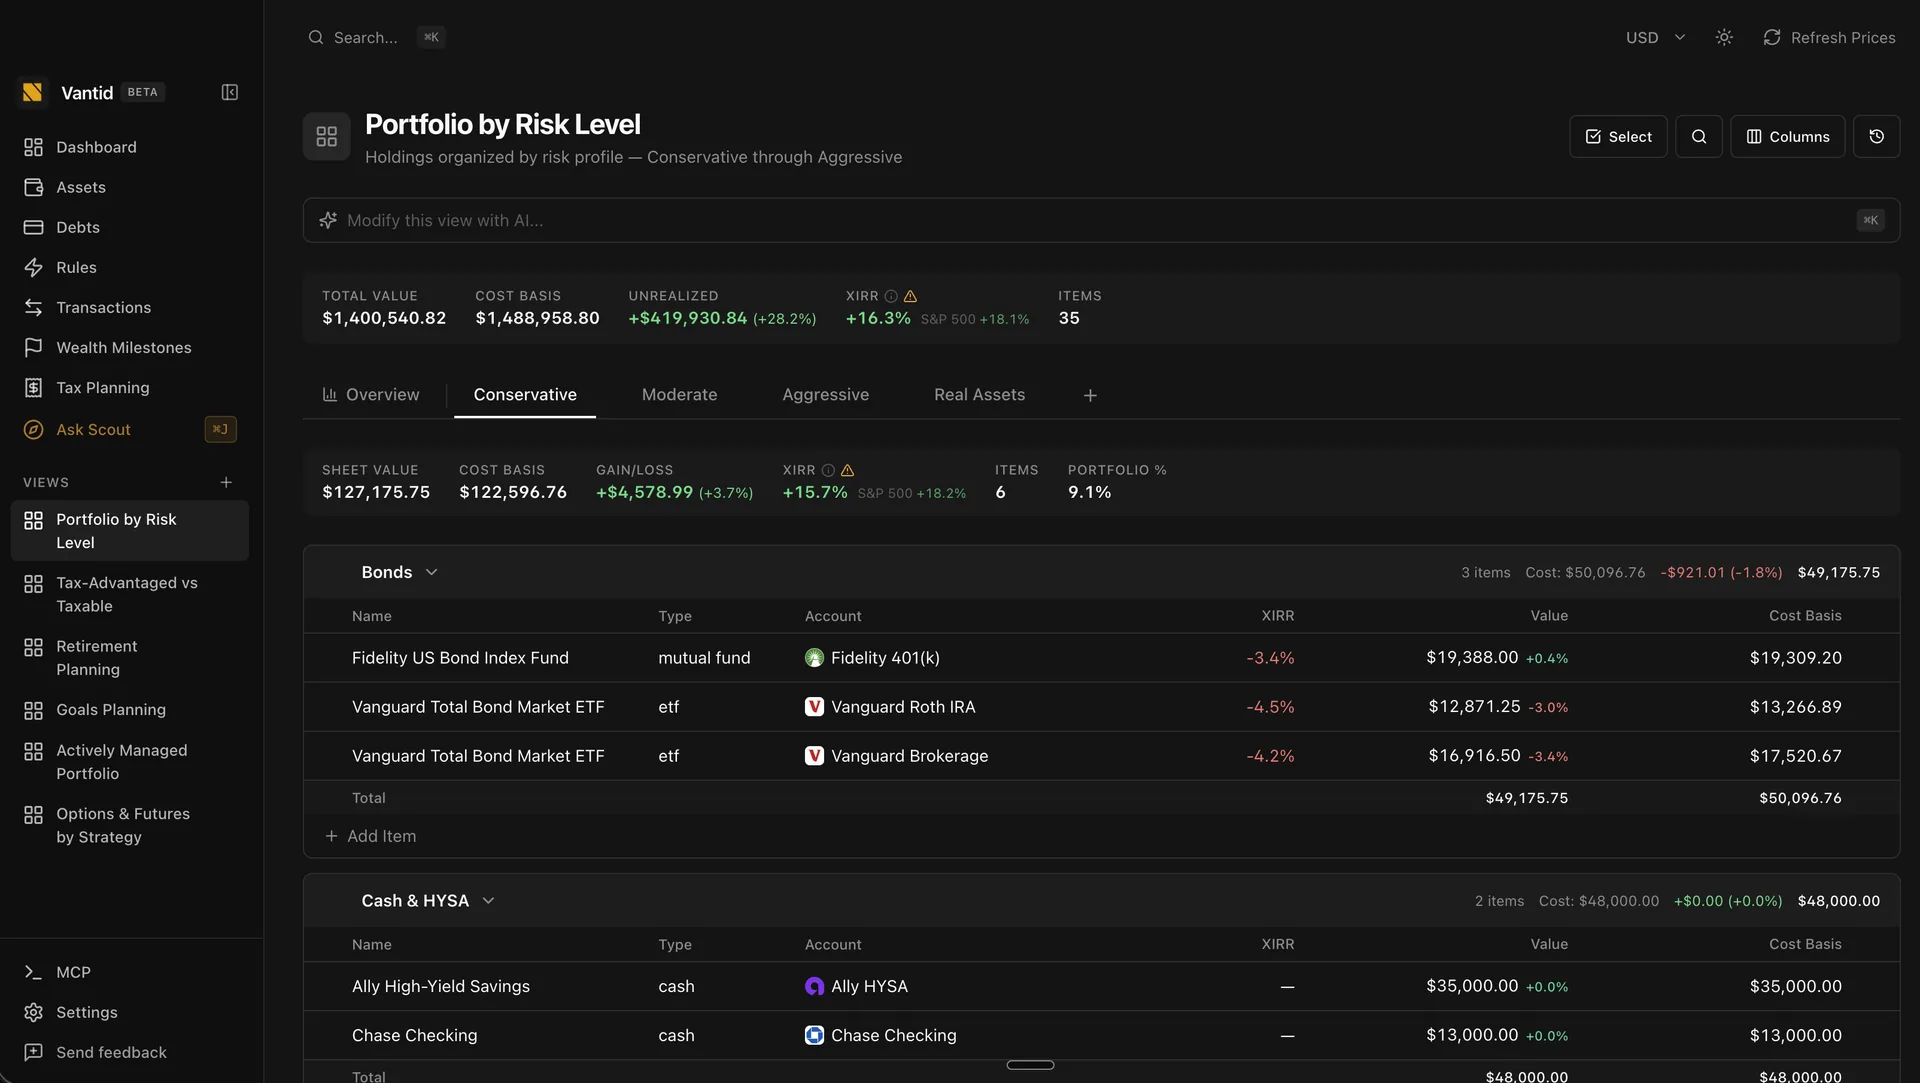Sort Bonds table by Cost Basis header

click(x=1805, y=616)
